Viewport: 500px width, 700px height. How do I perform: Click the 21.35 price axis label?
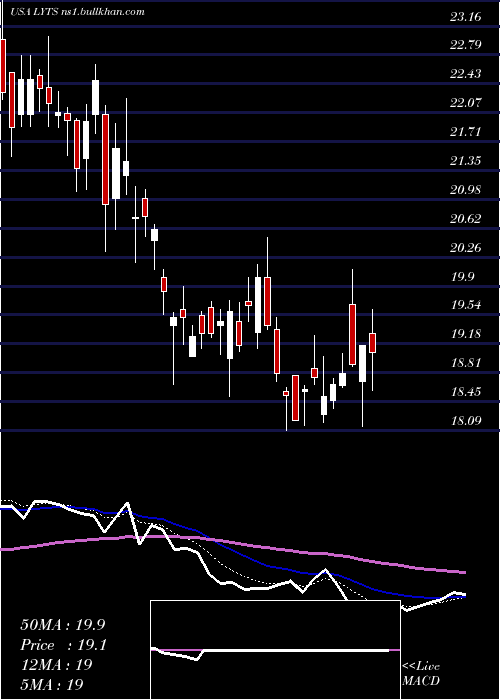465,161
